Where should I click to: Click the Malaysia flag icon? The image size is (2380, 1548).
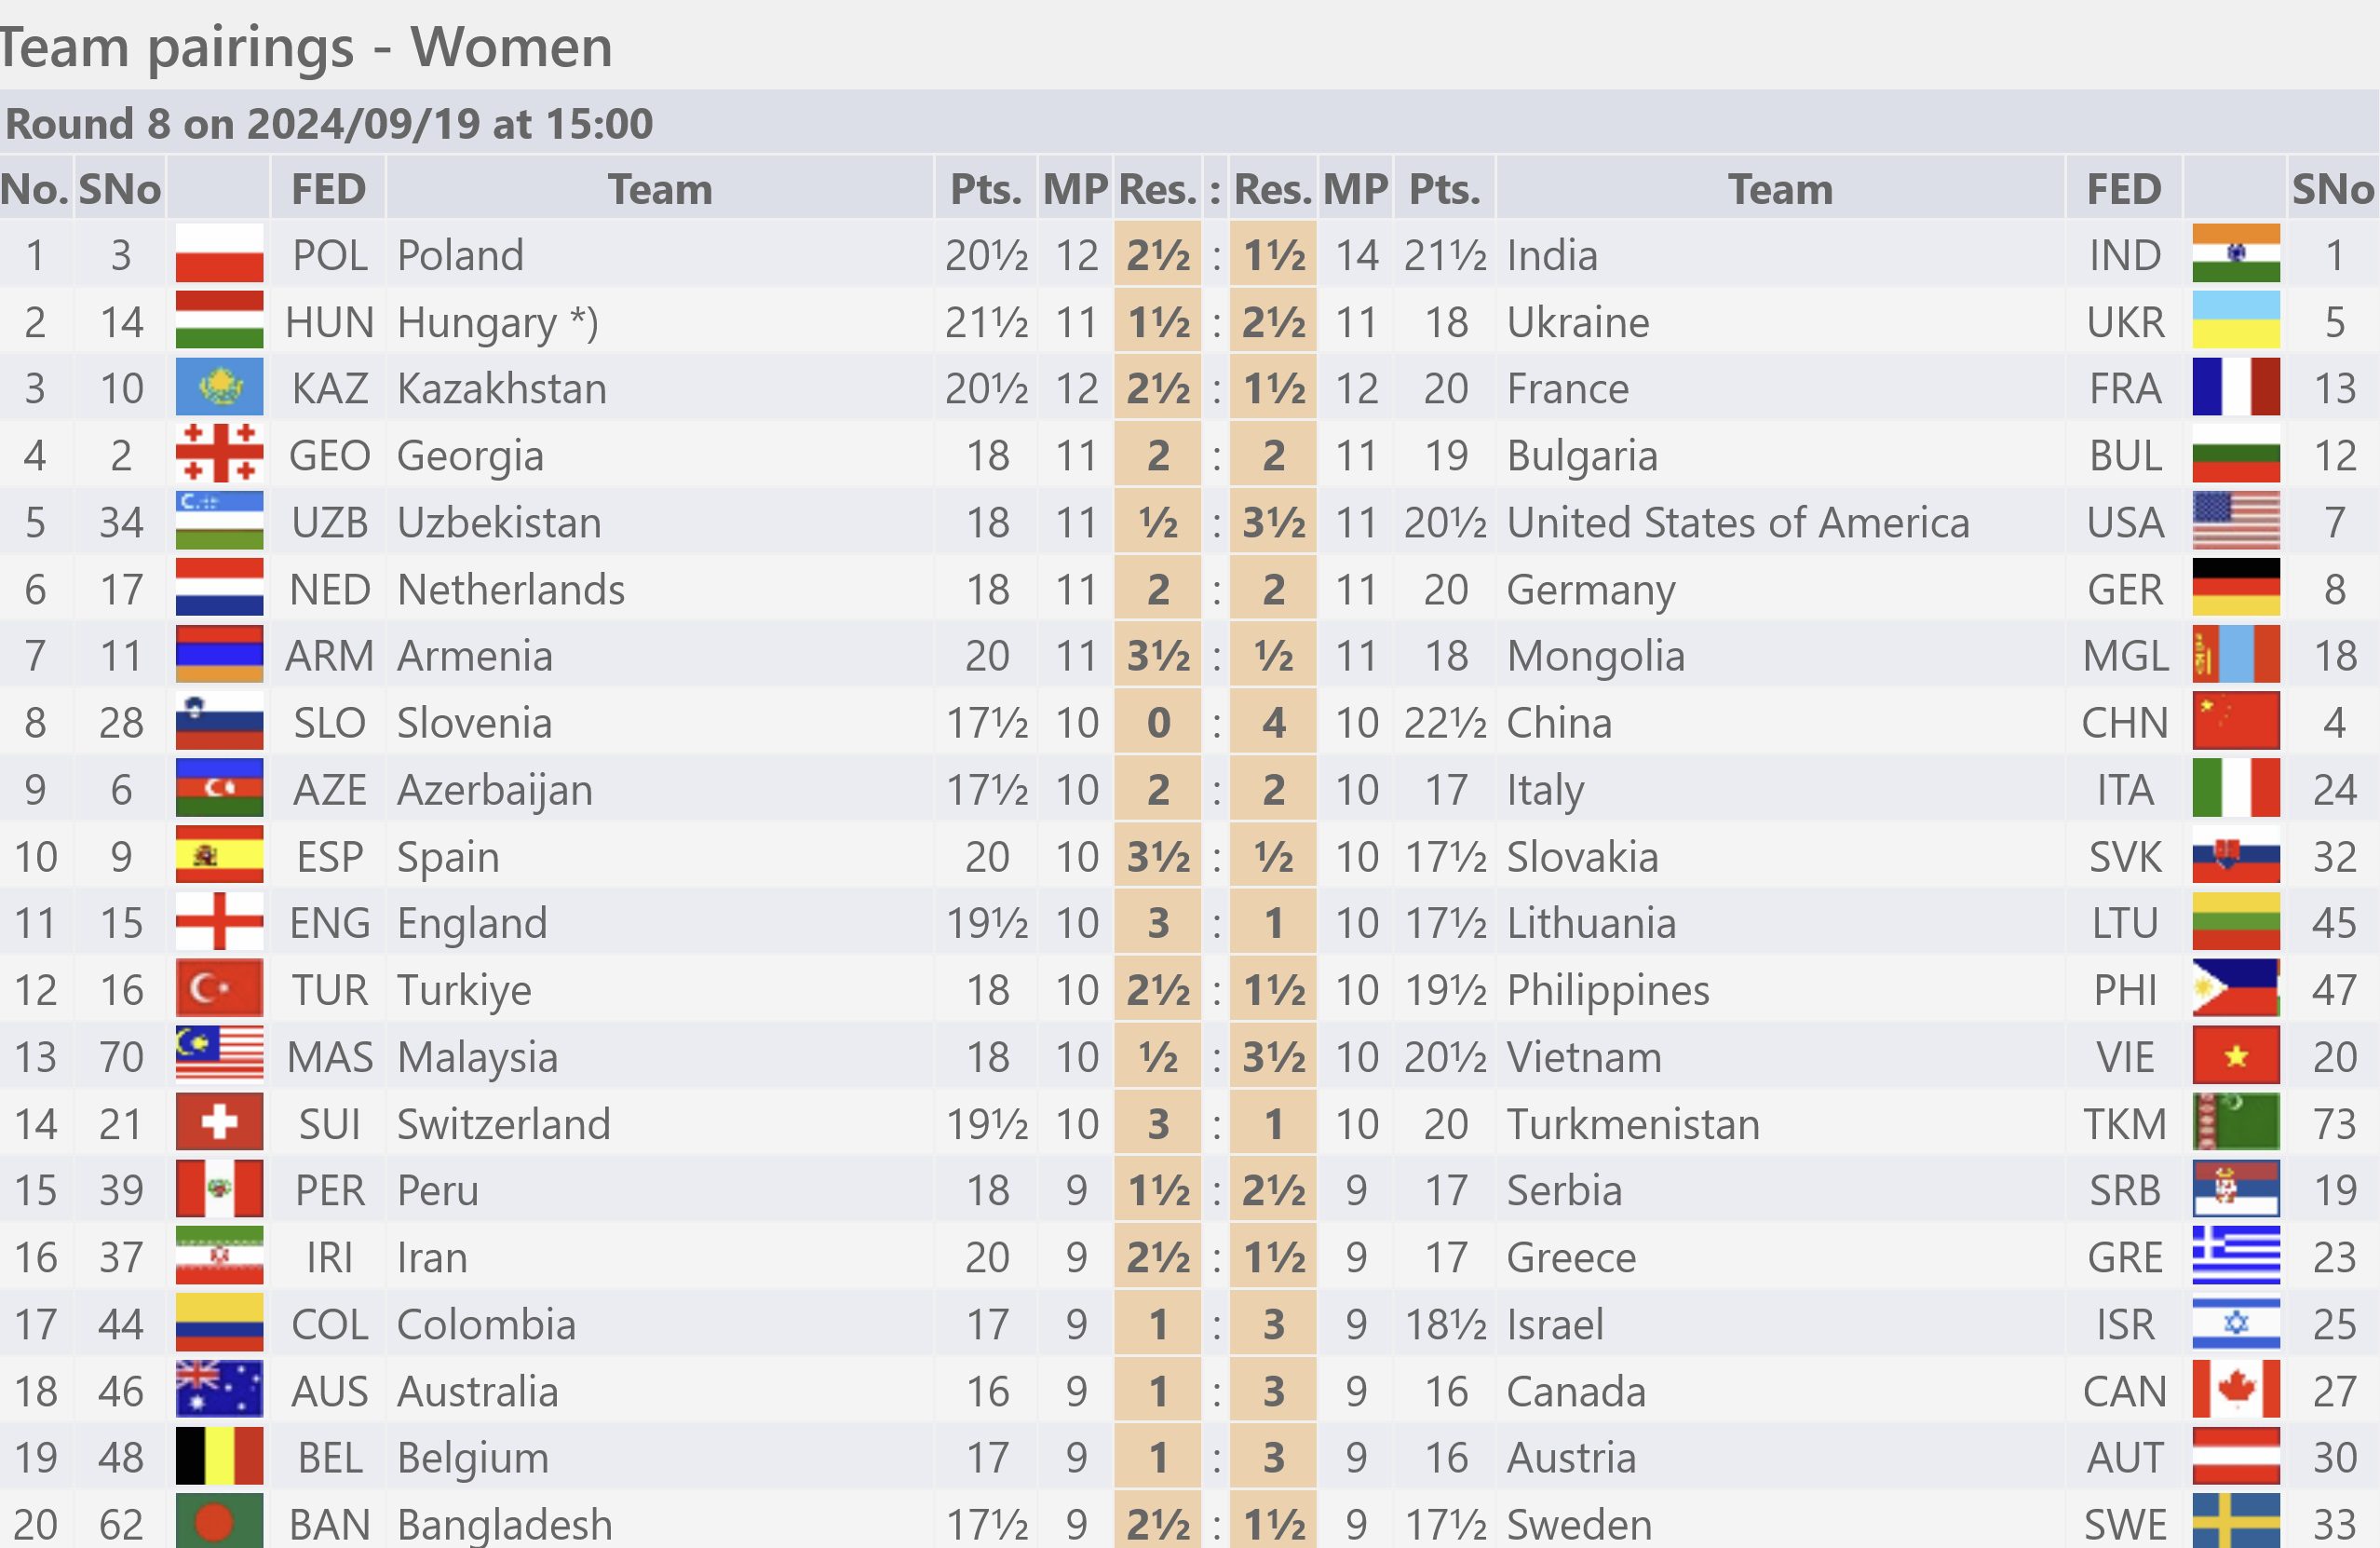pos(219,1056)
